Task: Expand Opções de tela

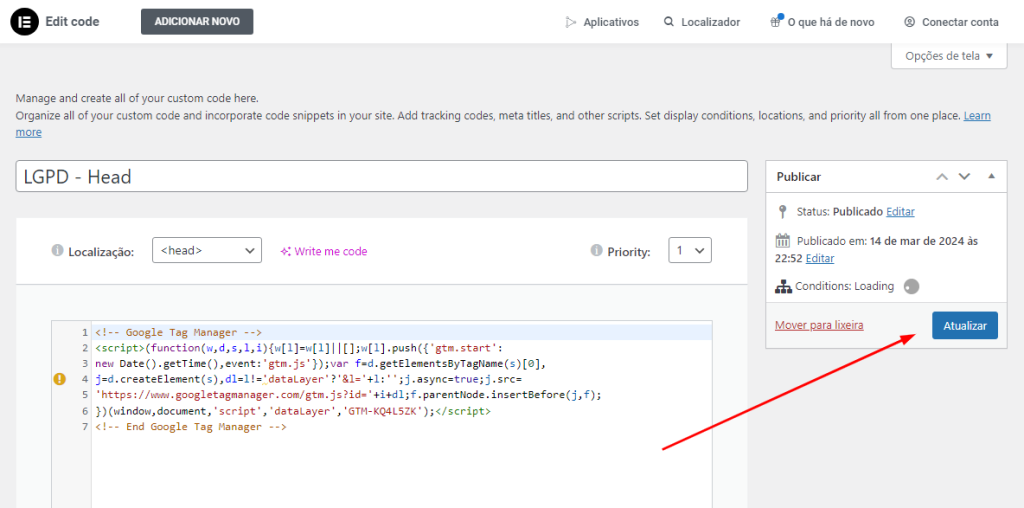Action: (x=949, y=56)
